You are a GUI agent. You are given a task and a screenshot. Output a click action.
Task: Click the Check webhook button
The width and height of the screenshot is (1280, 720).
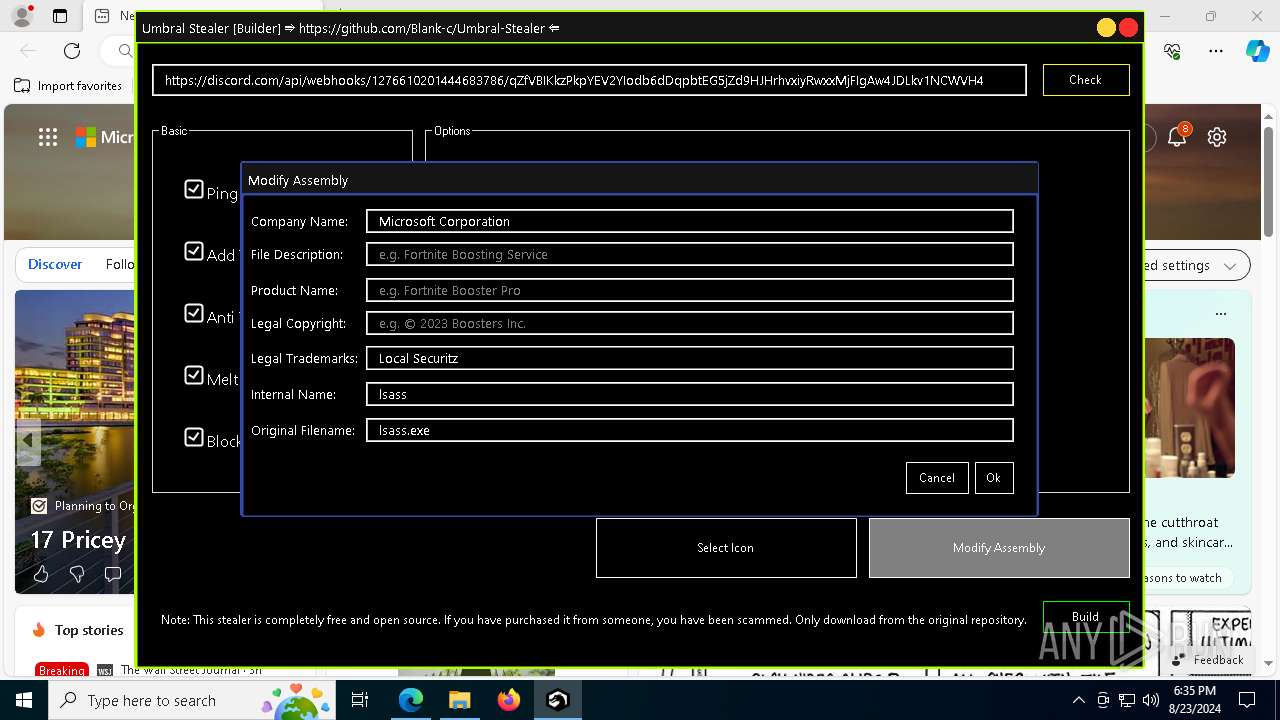[x=1086, y=80]
